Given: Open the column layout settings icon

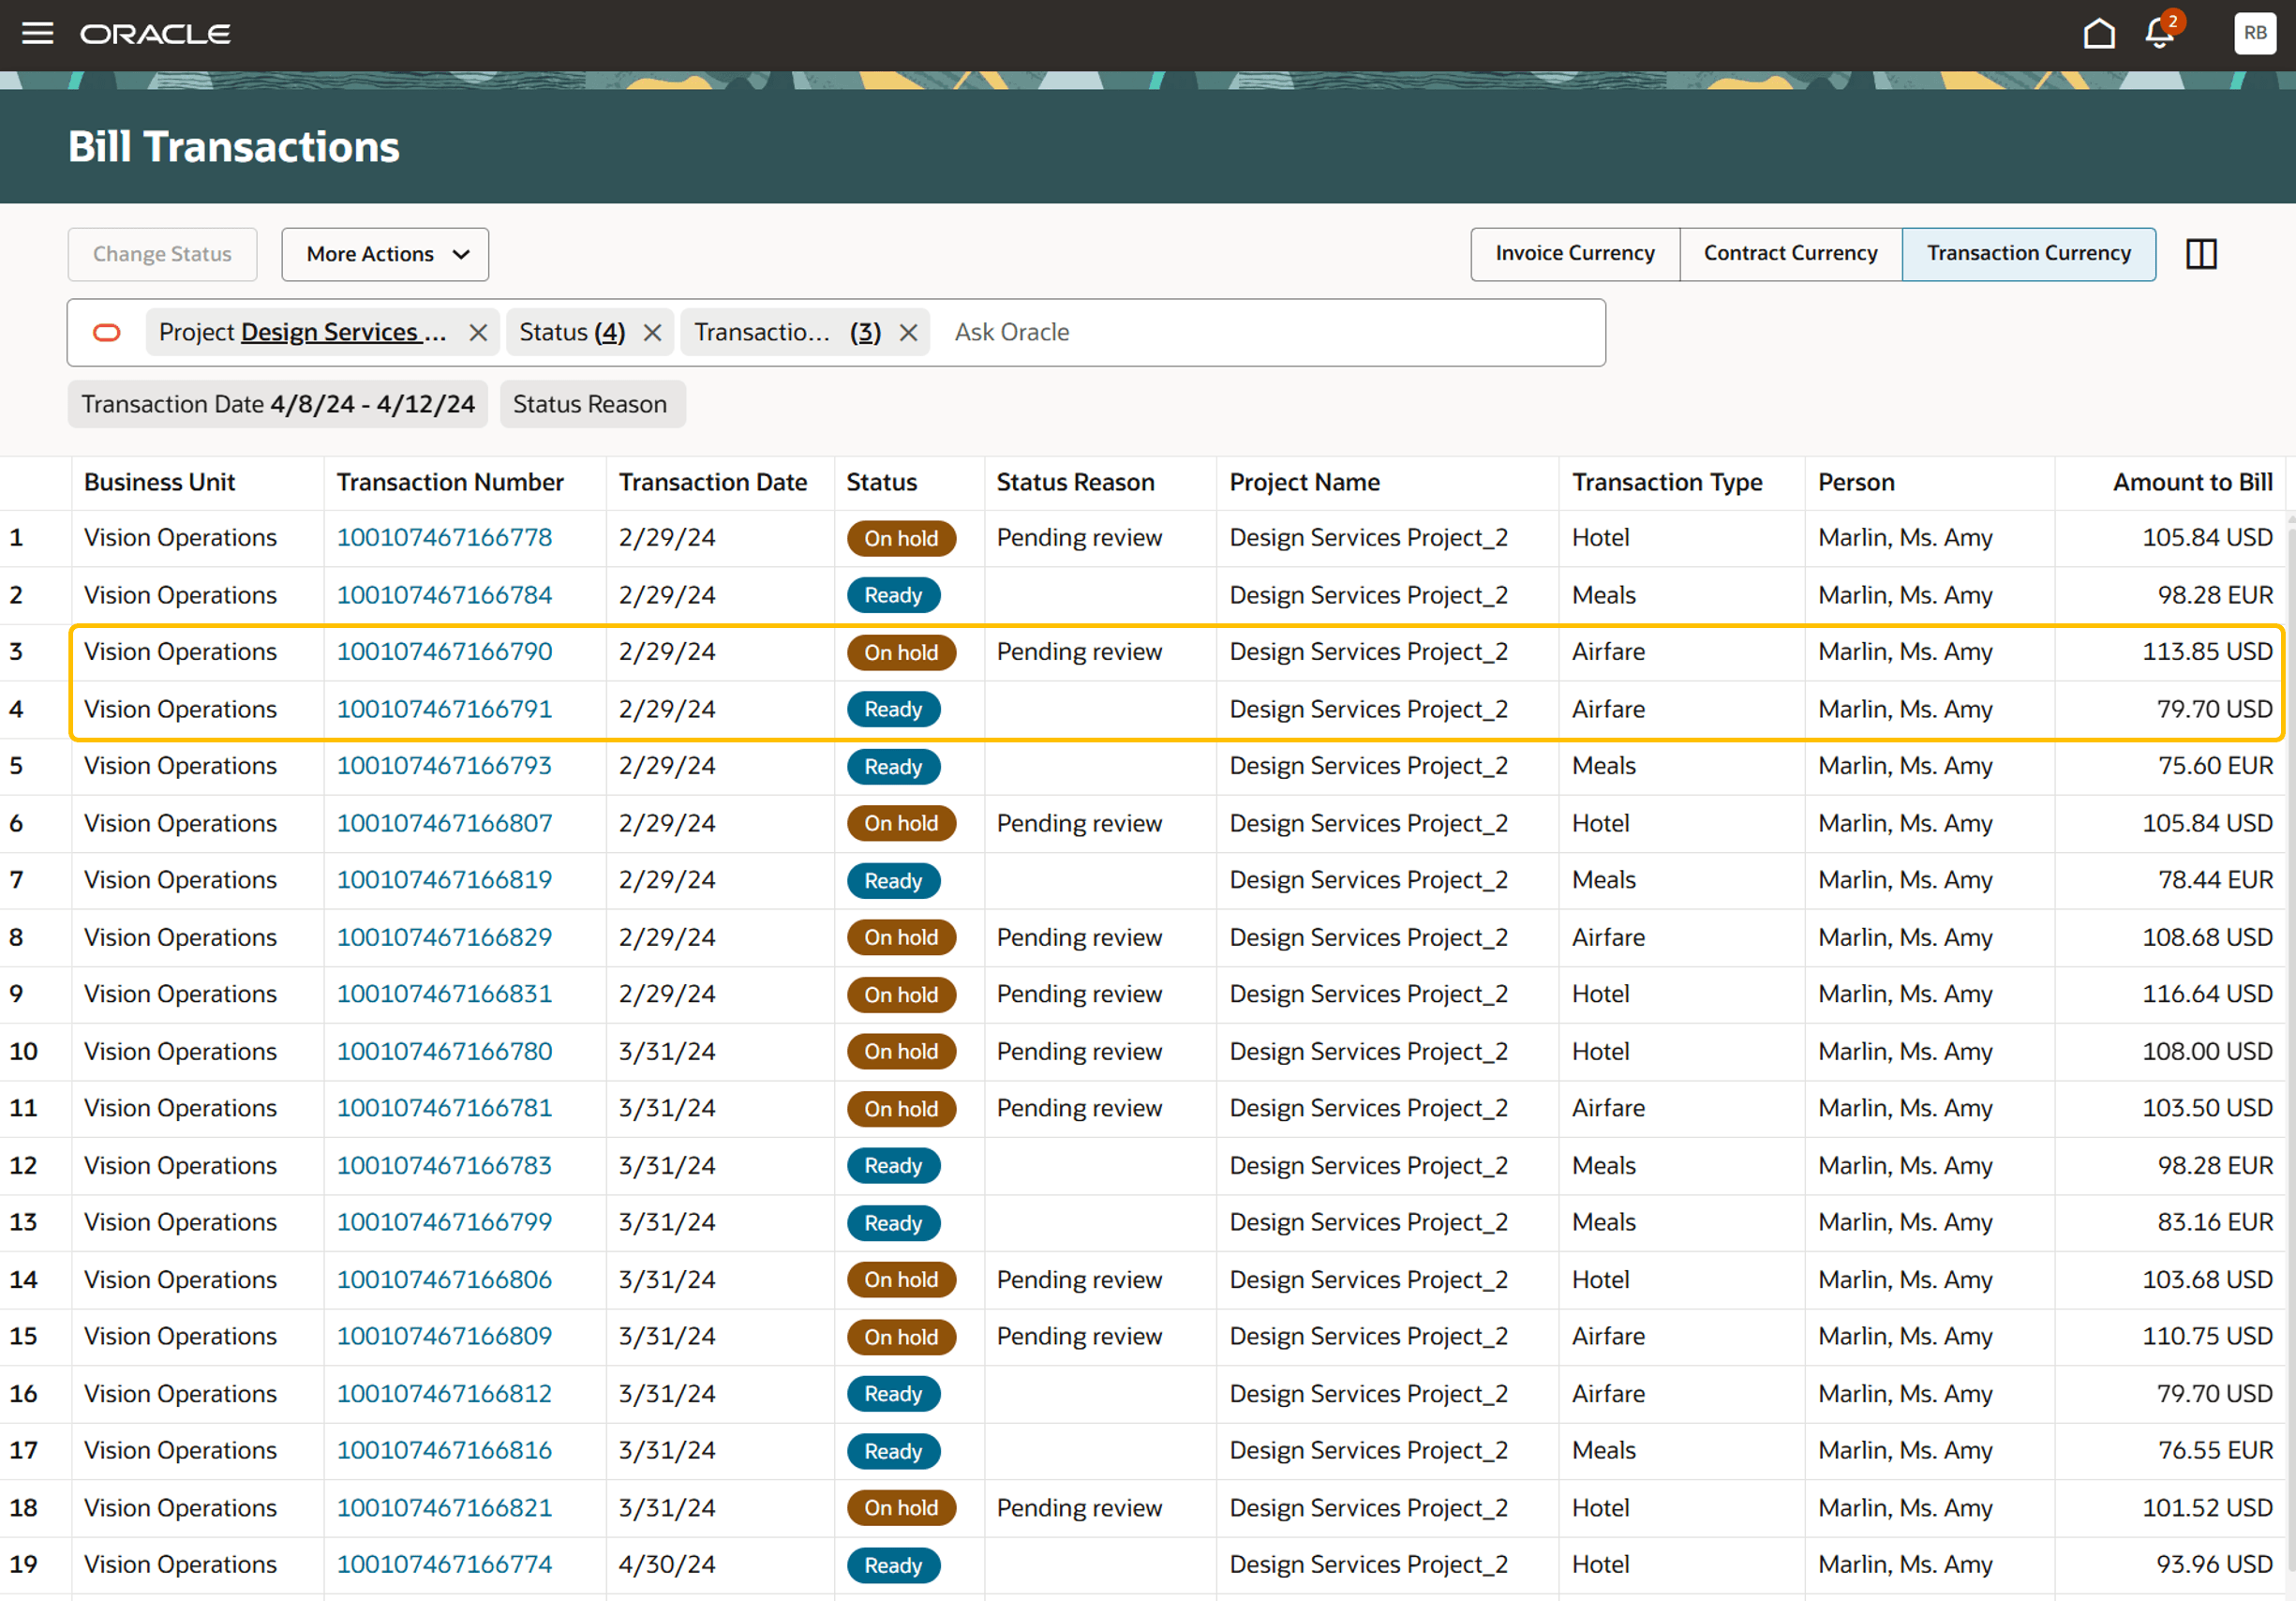Looking at the screenshot, I should 2201,254.
